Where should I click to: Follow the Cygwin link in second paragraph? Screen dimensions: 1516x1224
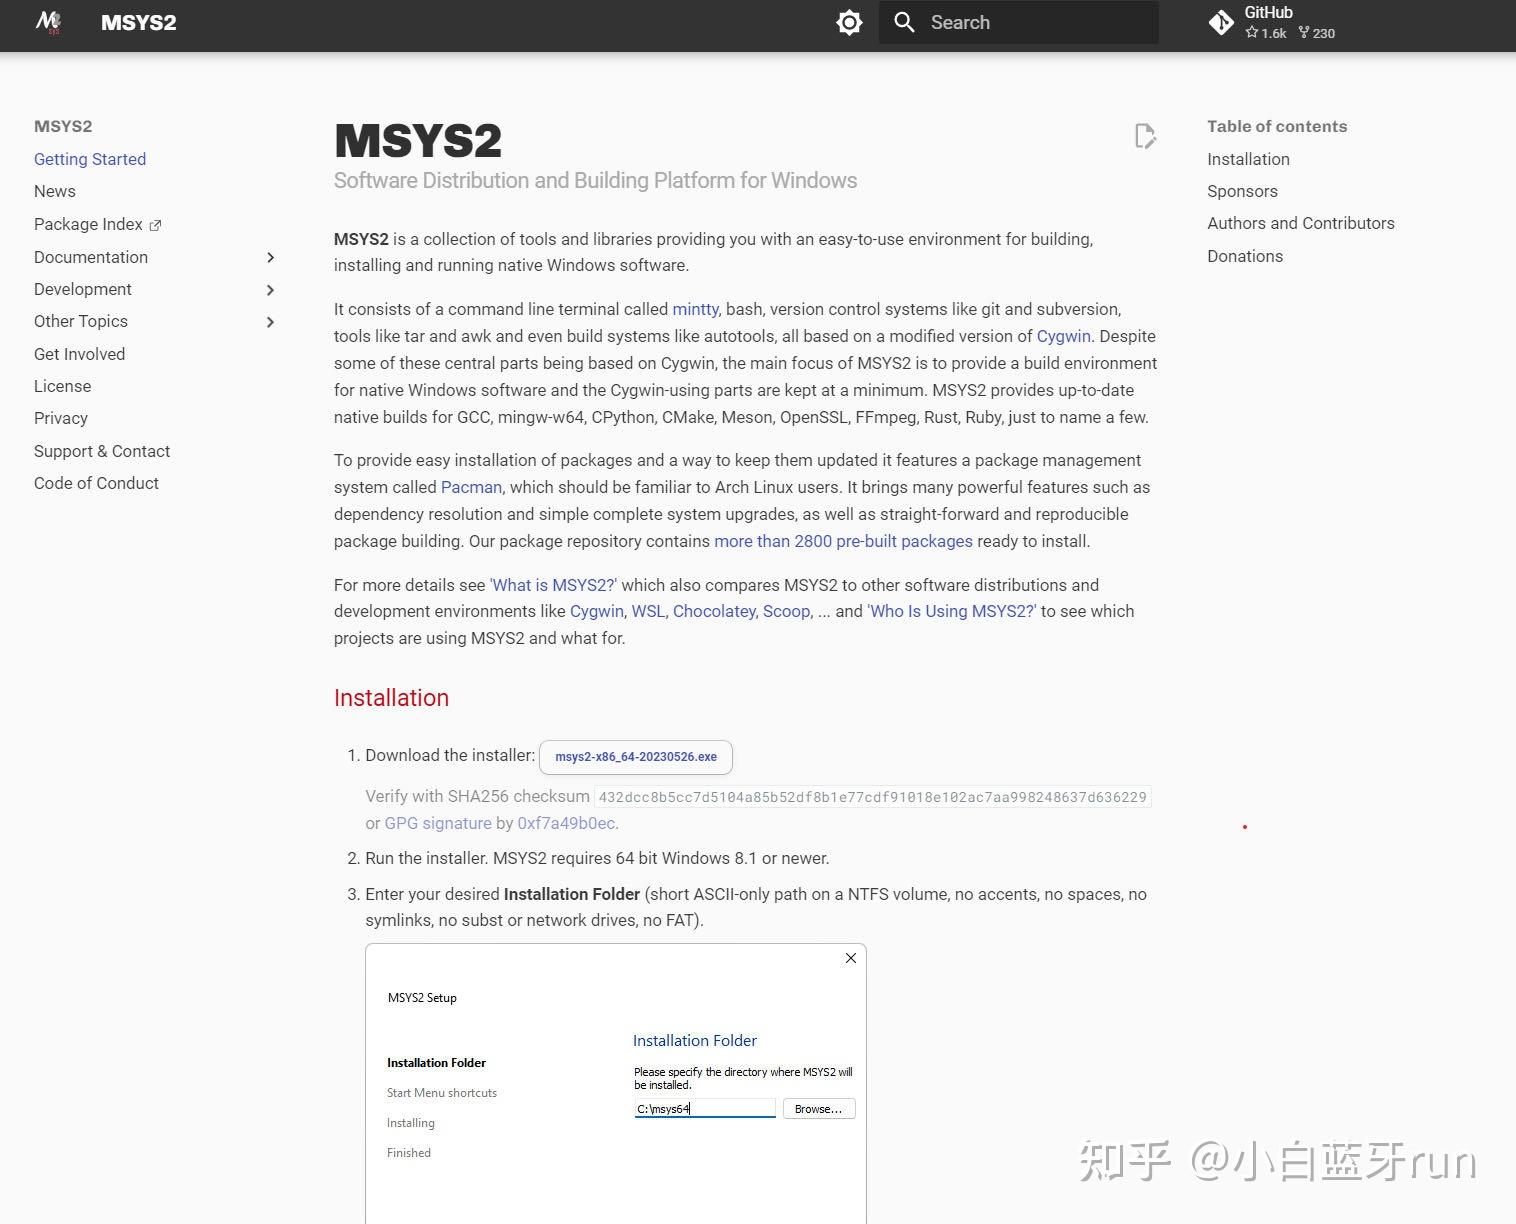point(1063,336)
